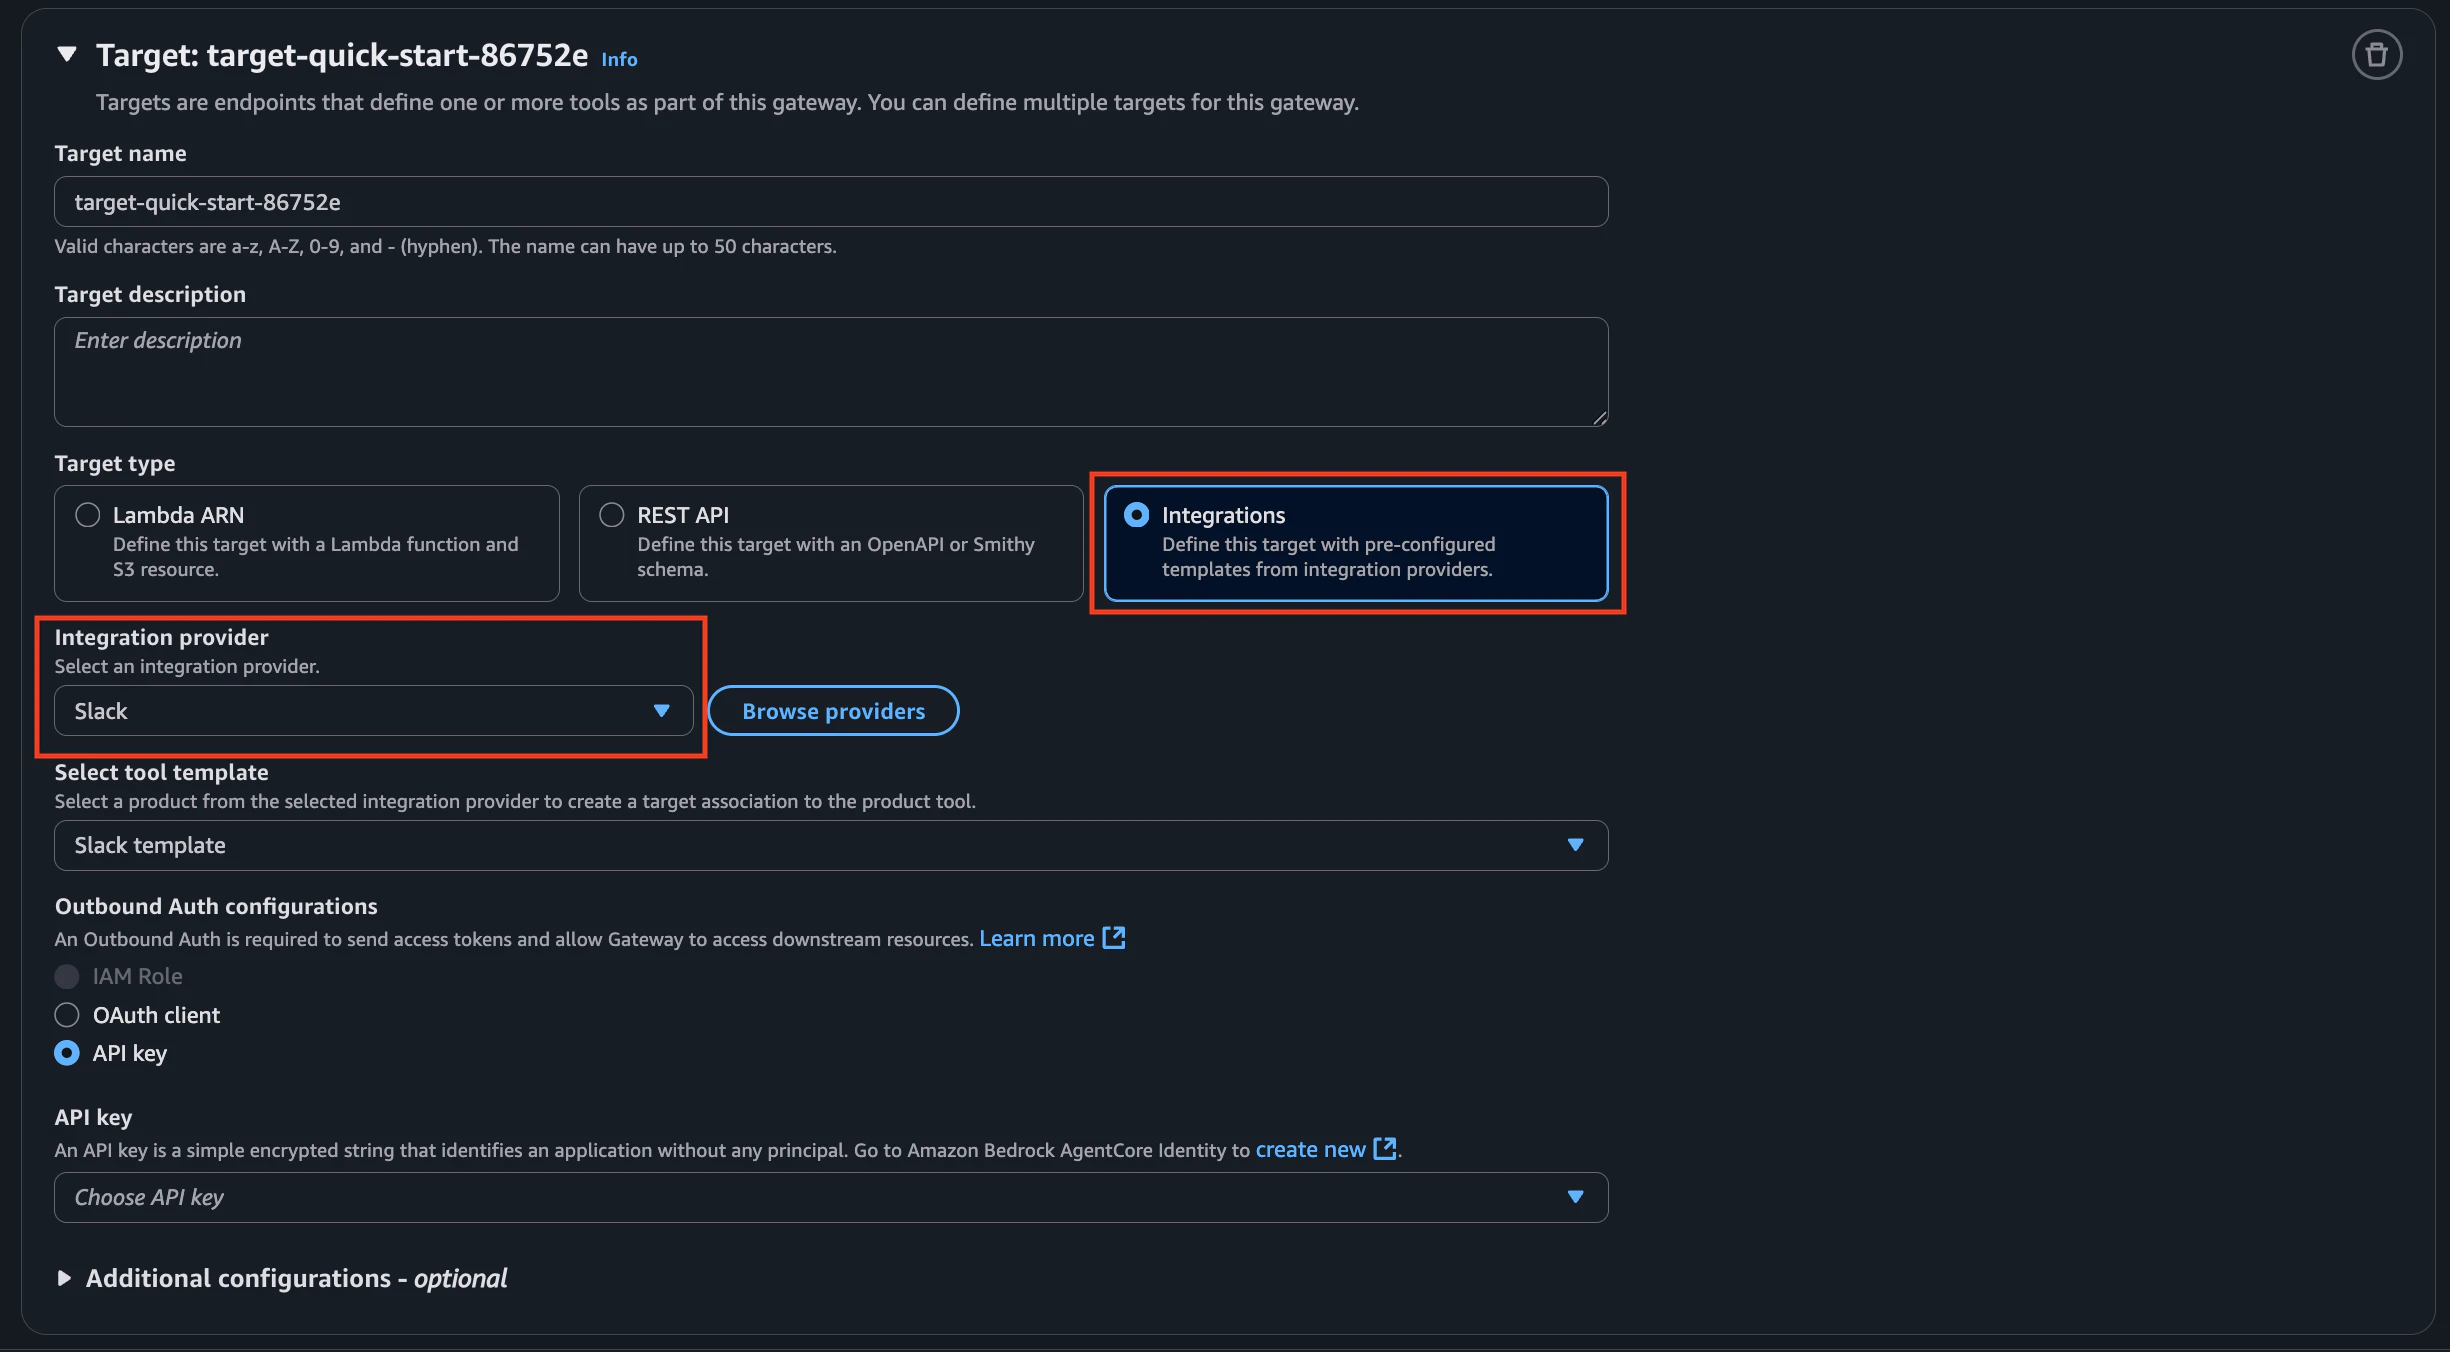This screenshot has height=1352, width=2450.
Task: Click into Target description text area
Action: point(830,372)
